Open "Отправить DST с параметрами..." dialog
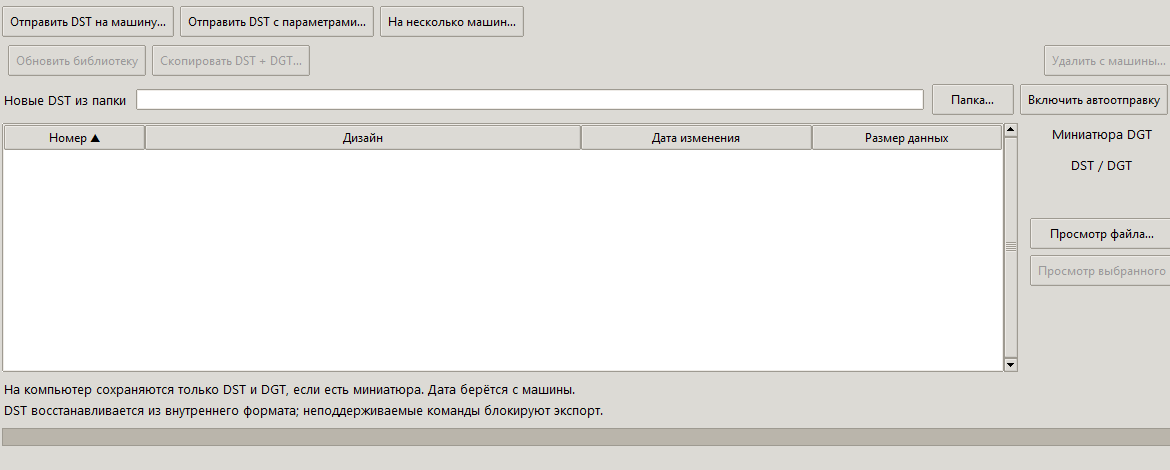 tap(277, 22)
